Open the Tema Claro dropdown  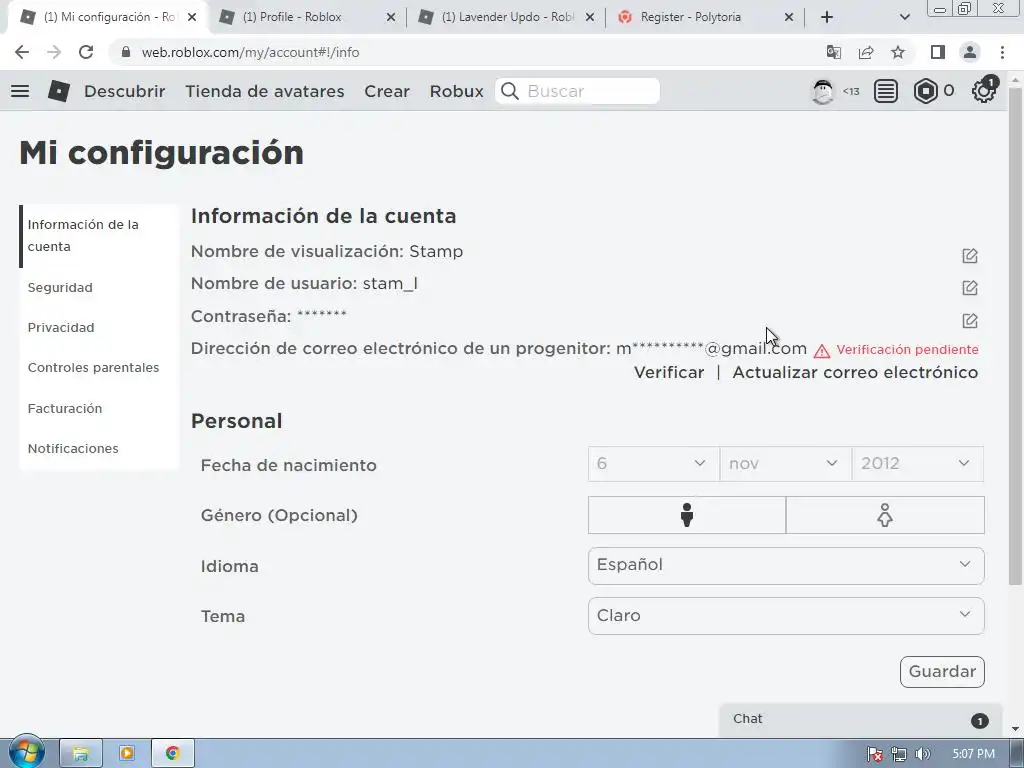786,616
